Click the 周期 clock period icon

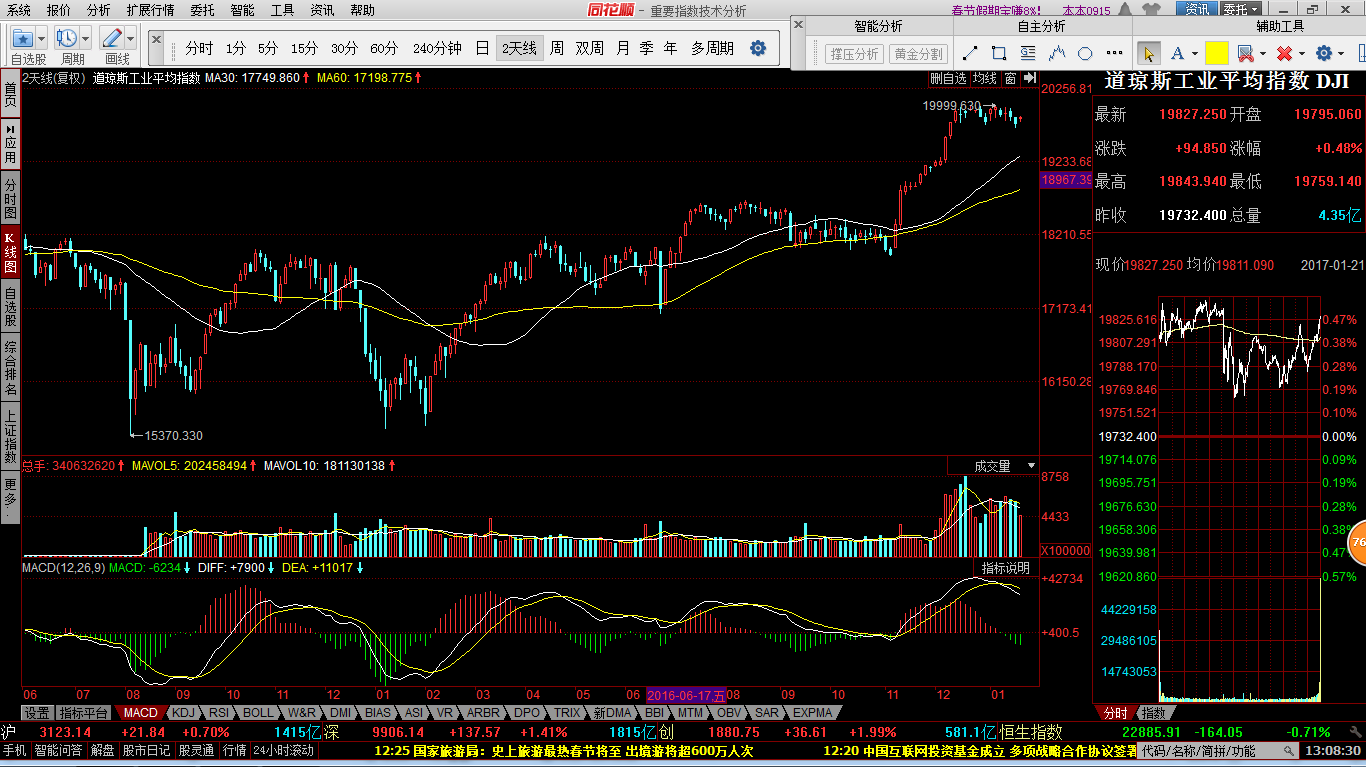click(68, 39)
